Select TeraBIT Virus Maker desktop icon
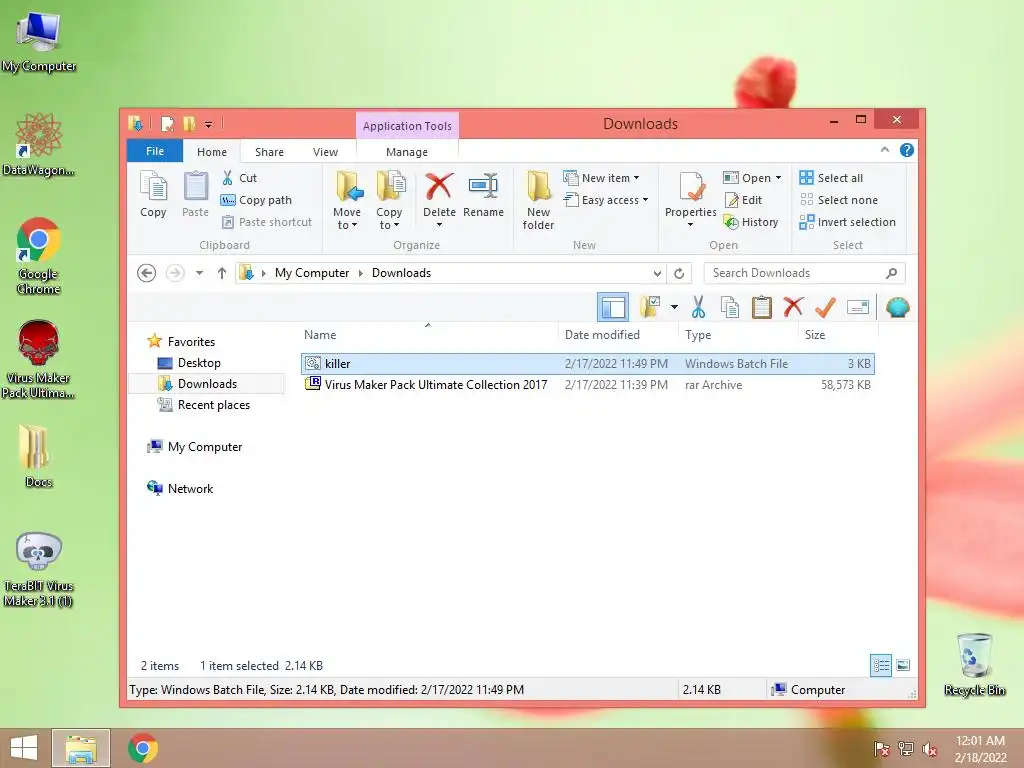The height and width of the screenshot is (768, 1024). [39, 569]
